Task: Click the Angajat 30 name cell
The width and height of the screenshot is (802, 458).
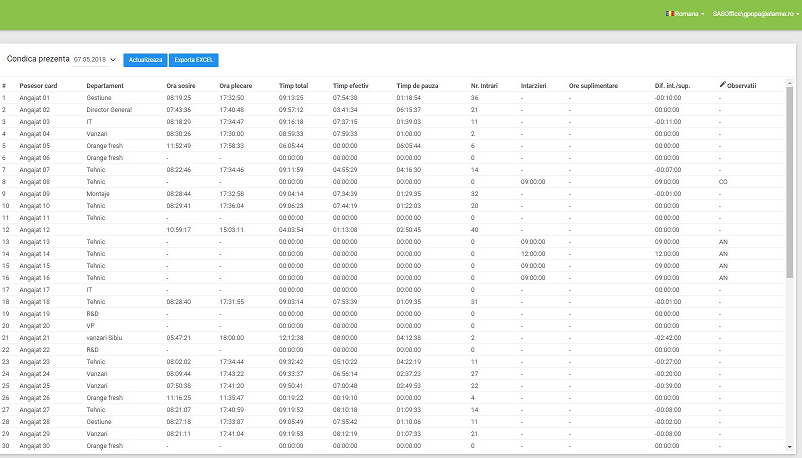Action: click(35, 446)
